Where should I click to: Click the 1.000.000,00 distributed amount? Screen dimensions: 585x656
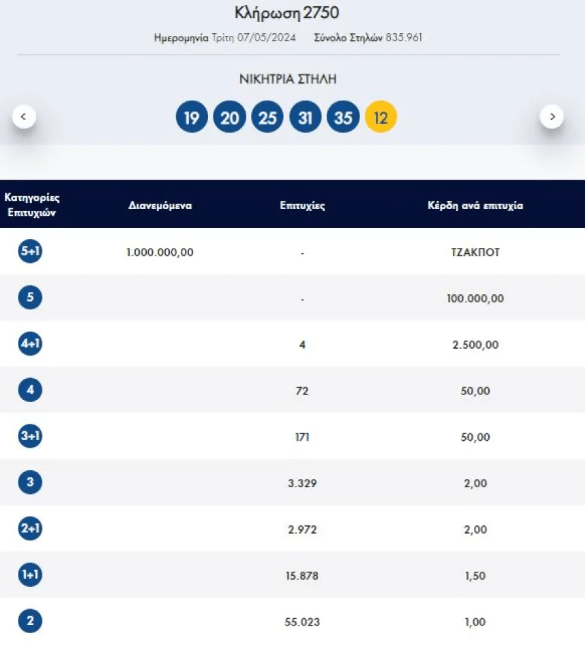(x=160, y=252)
